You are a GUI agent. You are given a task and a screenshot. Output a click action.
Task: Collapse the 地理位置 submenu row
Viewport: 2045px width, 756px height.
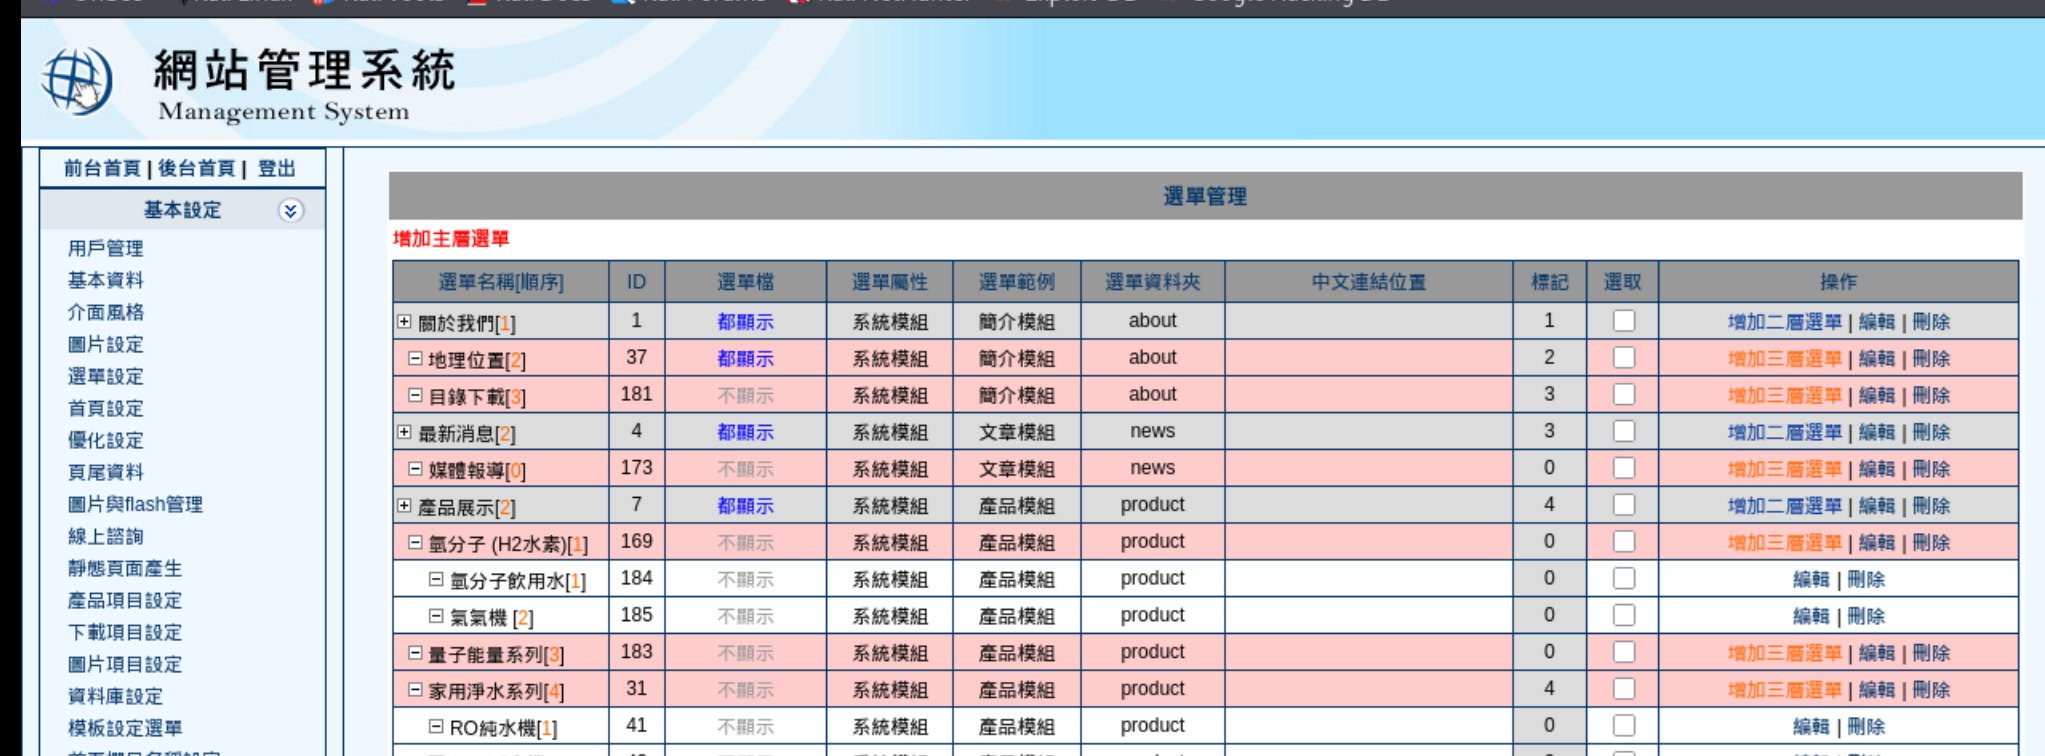(x=415, y=358)
